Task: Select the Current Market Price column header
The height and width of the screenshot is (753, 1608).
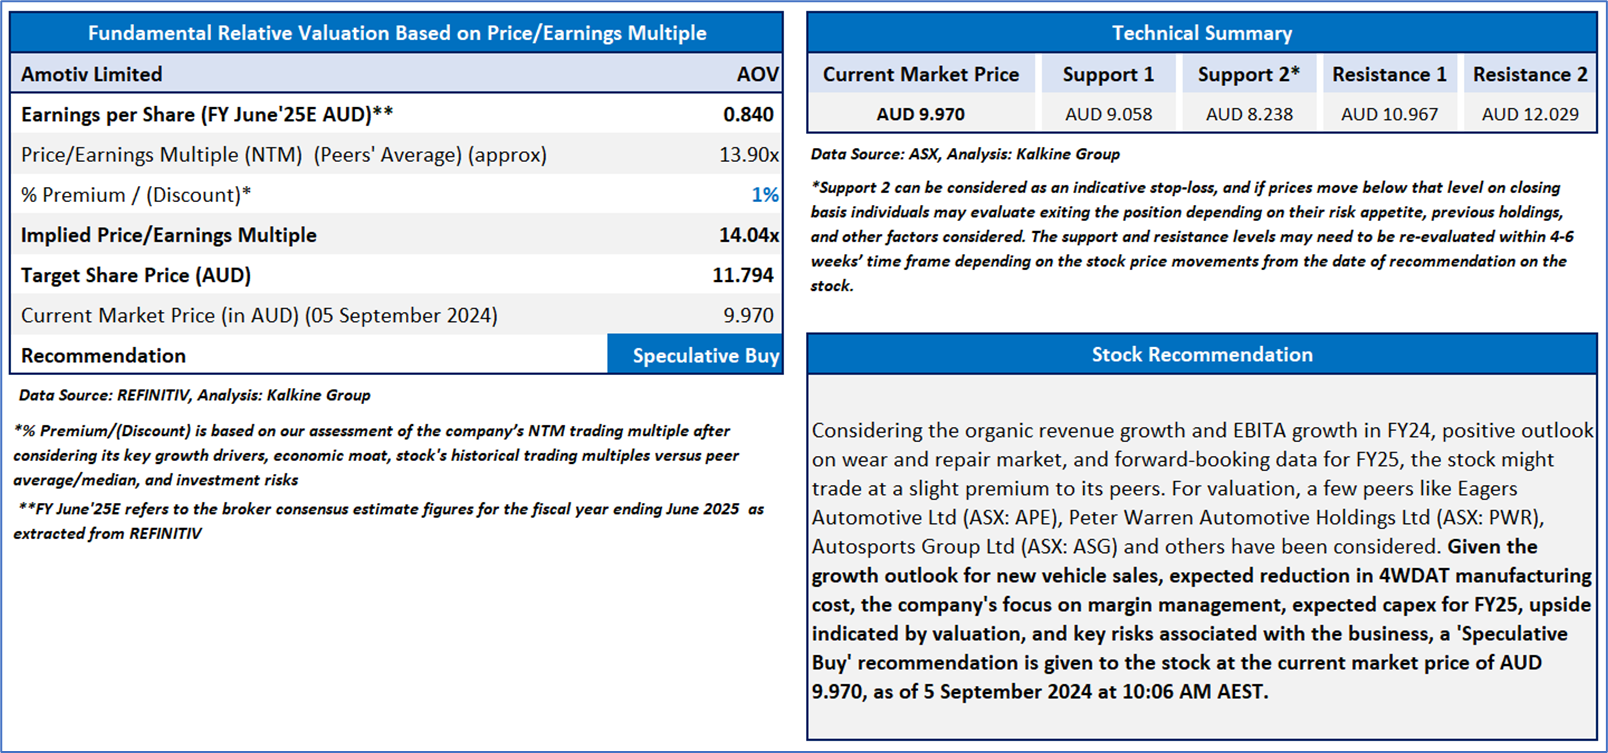Action: point(921,74)
